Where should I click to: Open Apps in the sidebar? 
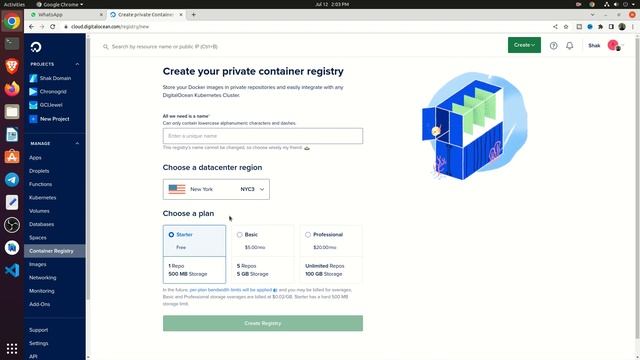35,158
